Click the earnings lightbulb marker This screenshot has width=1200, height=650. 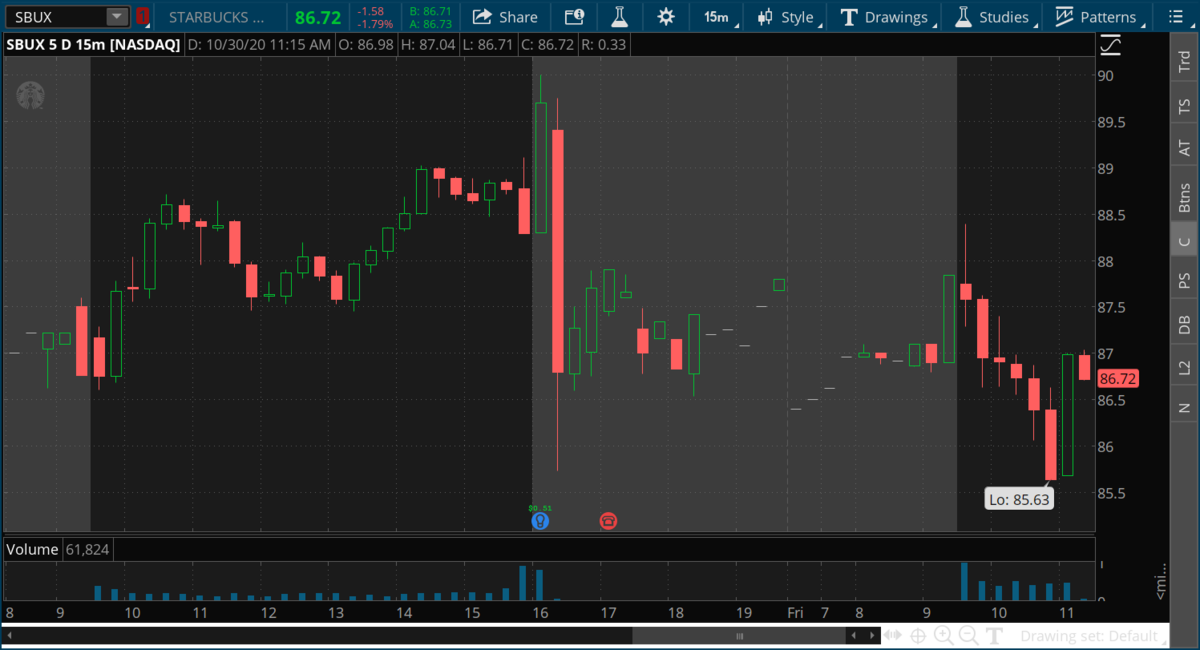tap(540, 520)
